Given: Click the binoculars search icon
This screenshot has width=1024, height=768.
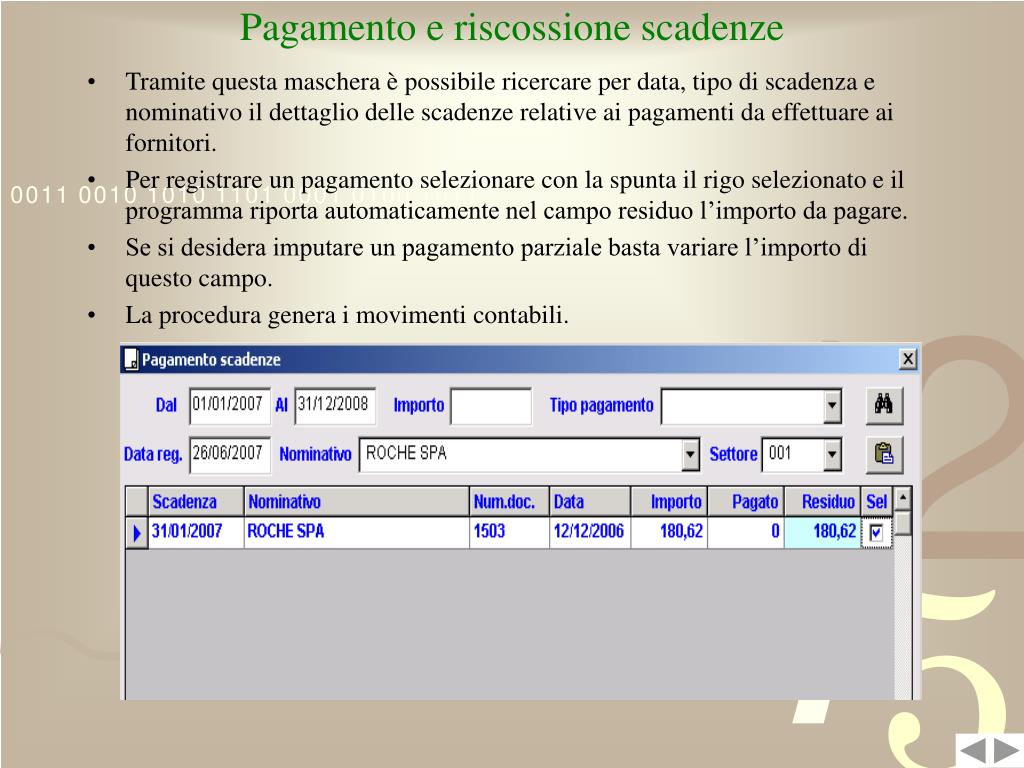Looking at the screenshot, I should [884, 405].
